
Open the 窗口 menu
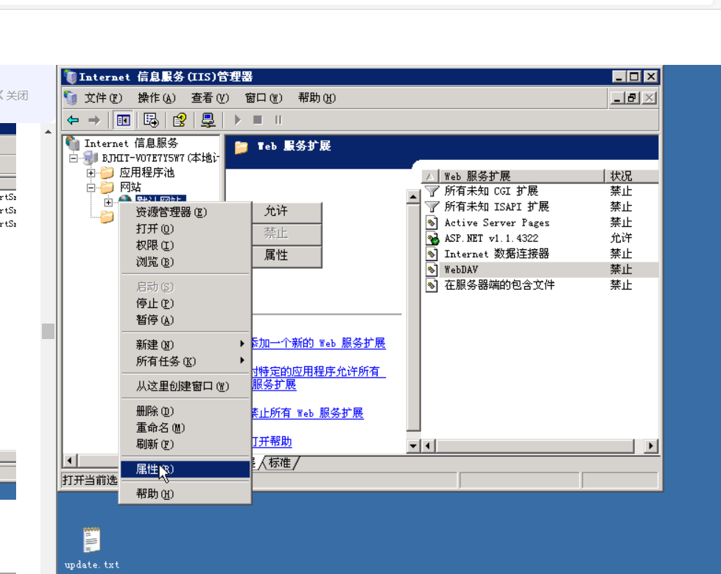(x=263, y=98)
